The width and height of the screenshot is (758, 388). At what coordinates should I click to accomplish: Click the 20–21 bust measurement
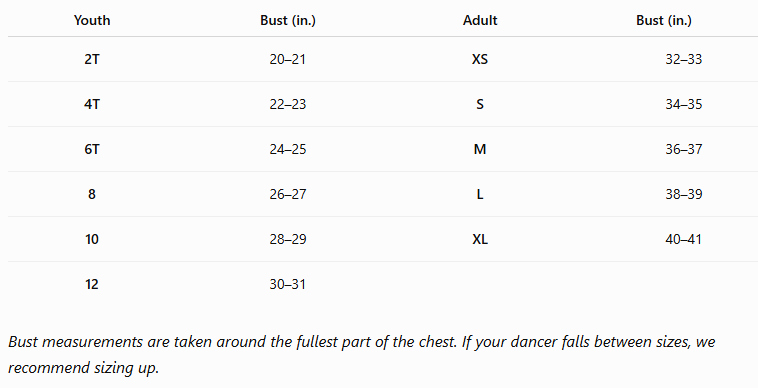288,59
